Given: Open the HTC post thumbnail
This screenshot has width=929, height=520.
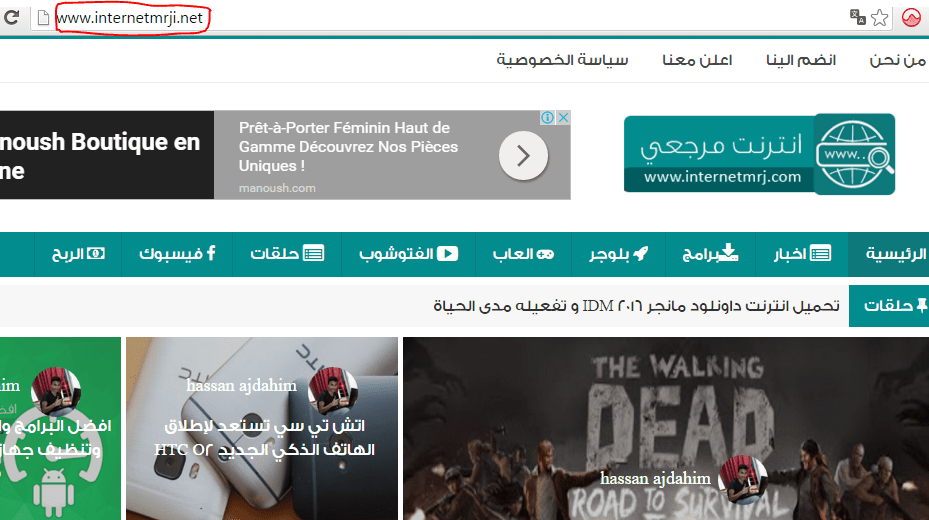Looking at the screenshot, I should [262, 429].
